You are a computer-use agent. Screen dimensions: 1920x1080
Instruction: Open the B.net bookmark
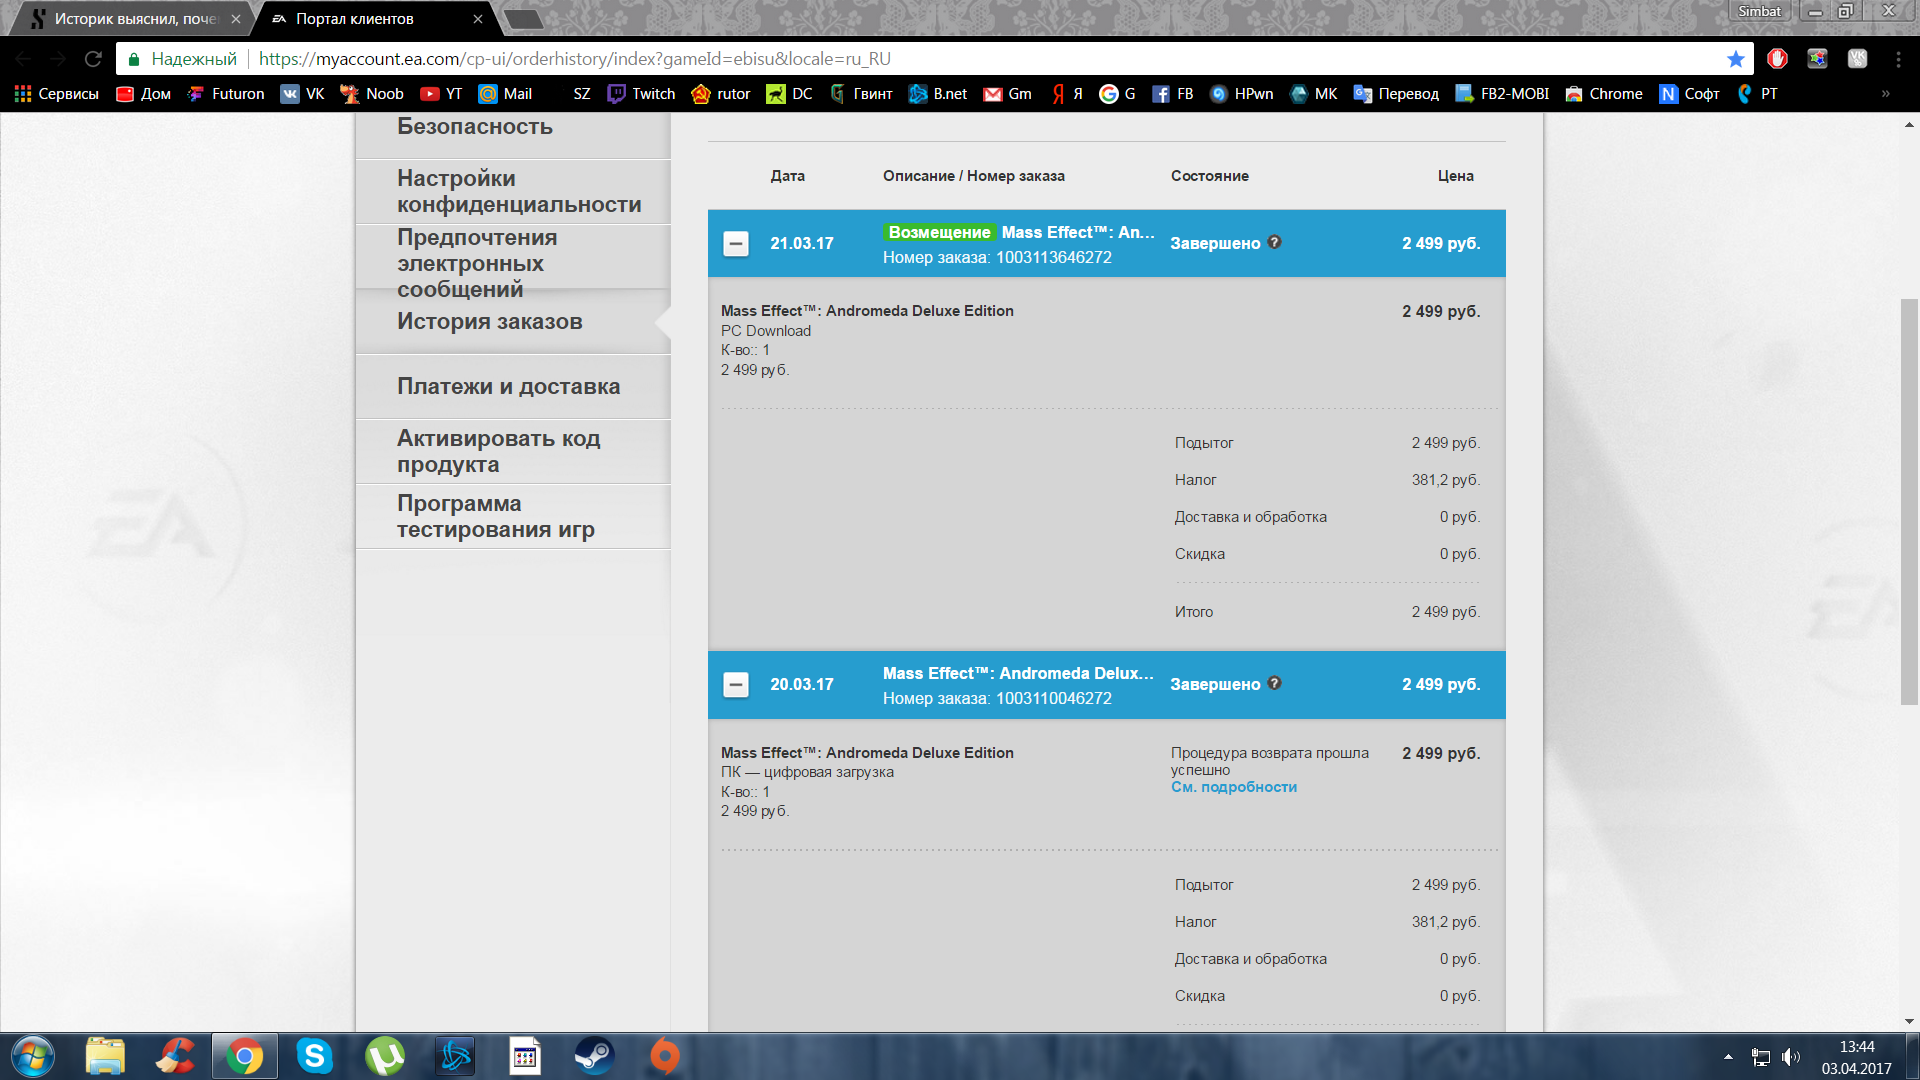[938, 94]
